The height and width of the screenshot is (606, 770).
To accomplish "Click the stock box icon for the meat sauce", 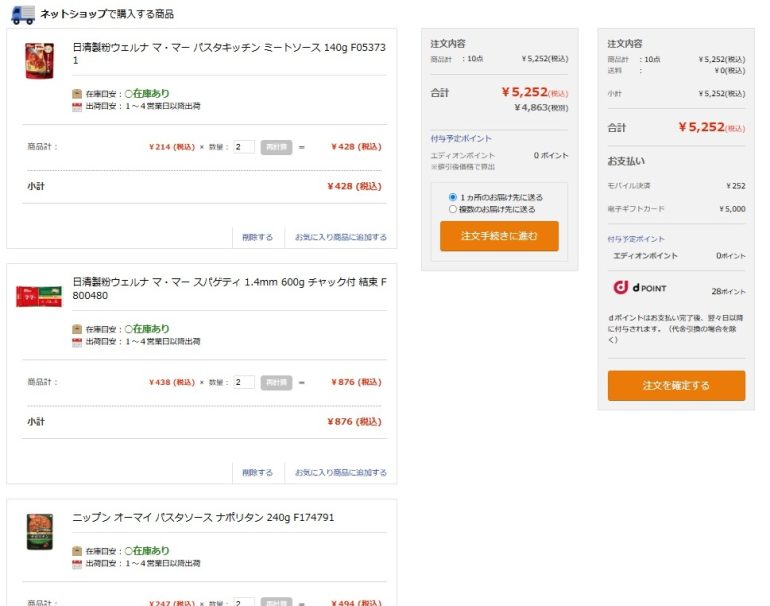I will 77,93.
